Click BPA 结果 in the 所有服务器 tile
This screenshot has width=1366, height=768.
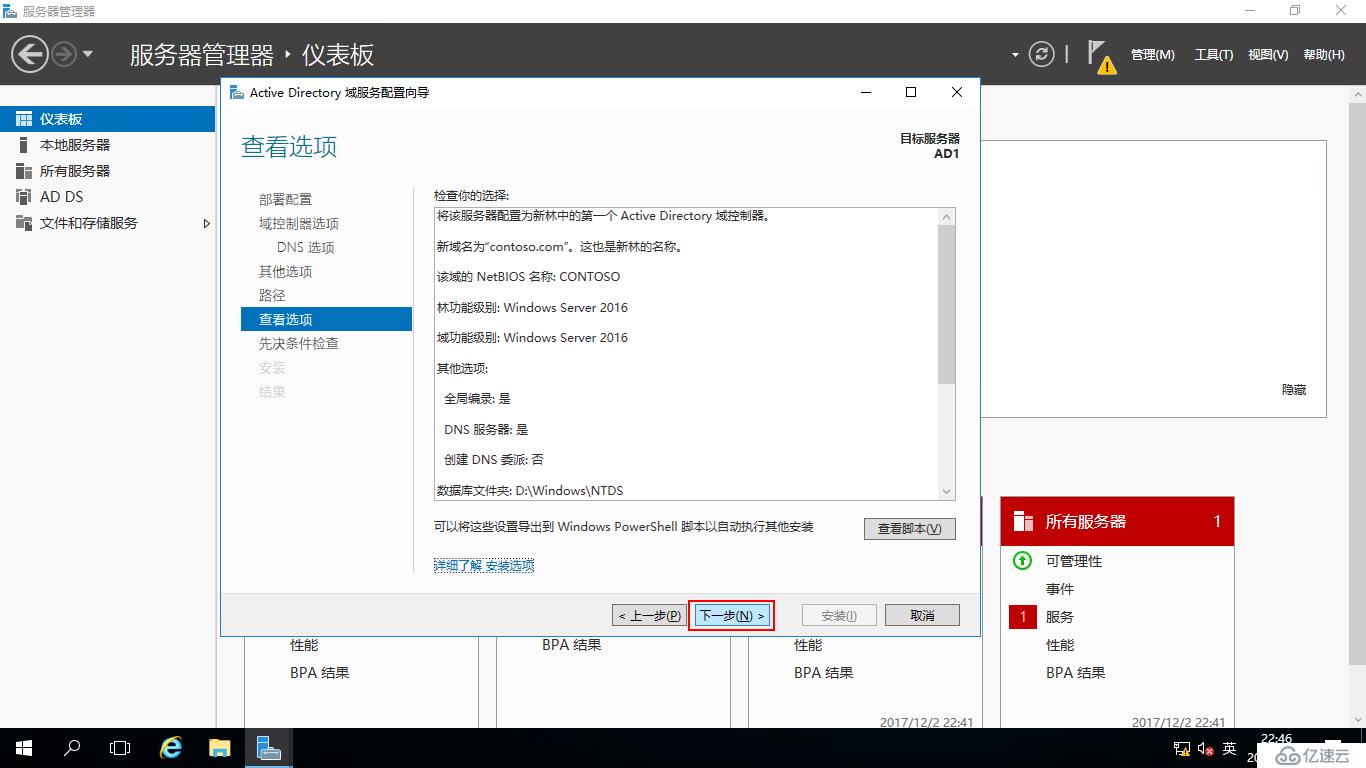tap(1076, 673)
